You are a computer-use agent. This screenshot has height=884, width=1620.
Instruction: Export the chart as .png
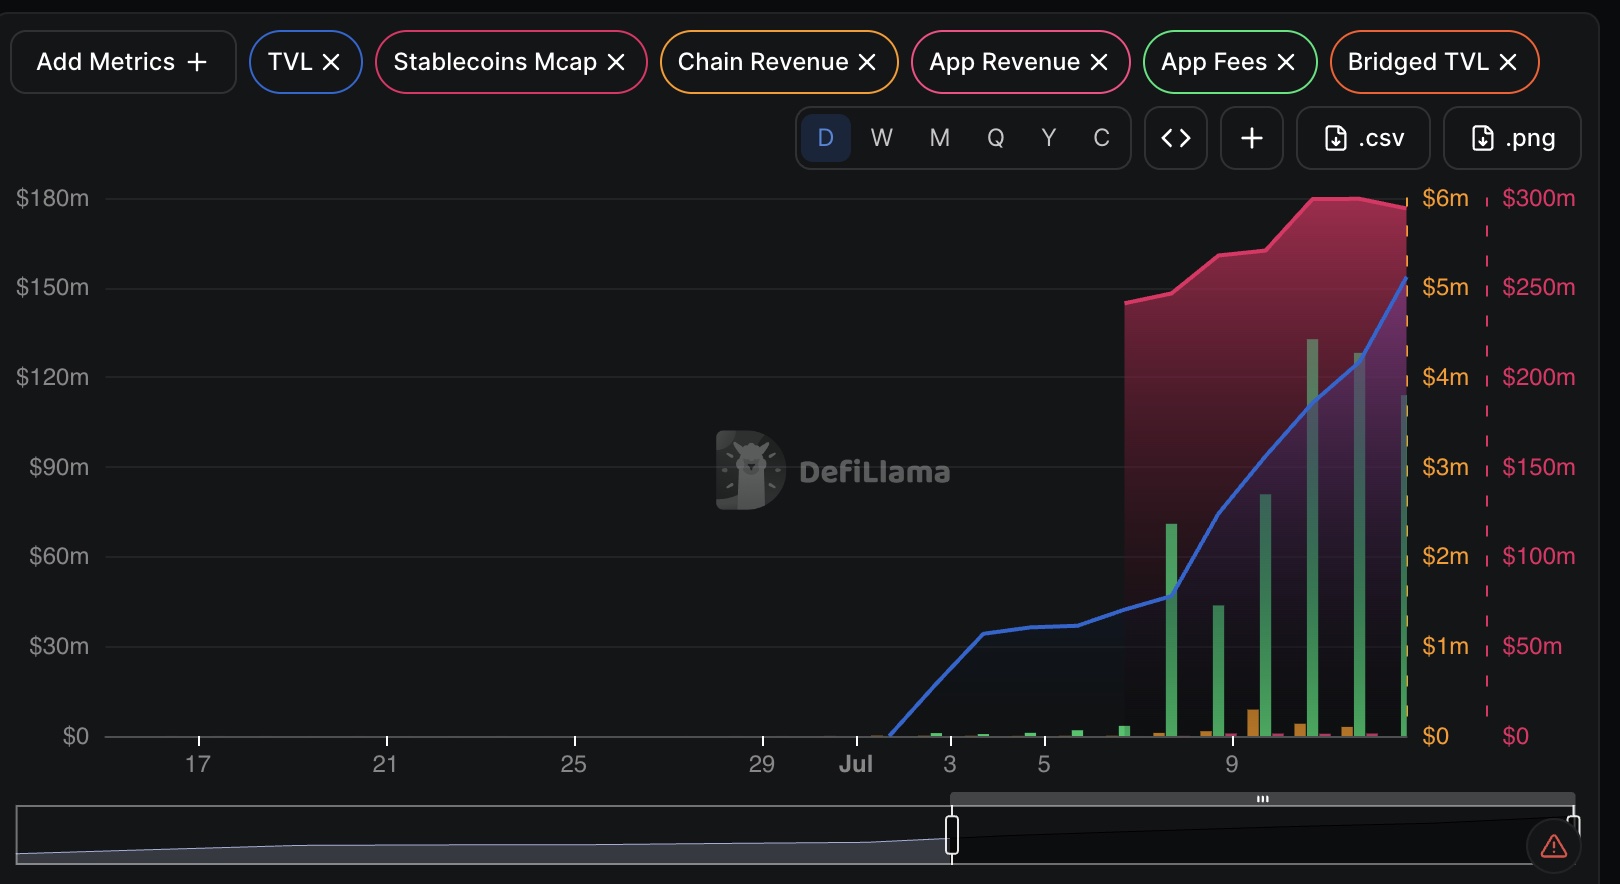click(1512, 138)
